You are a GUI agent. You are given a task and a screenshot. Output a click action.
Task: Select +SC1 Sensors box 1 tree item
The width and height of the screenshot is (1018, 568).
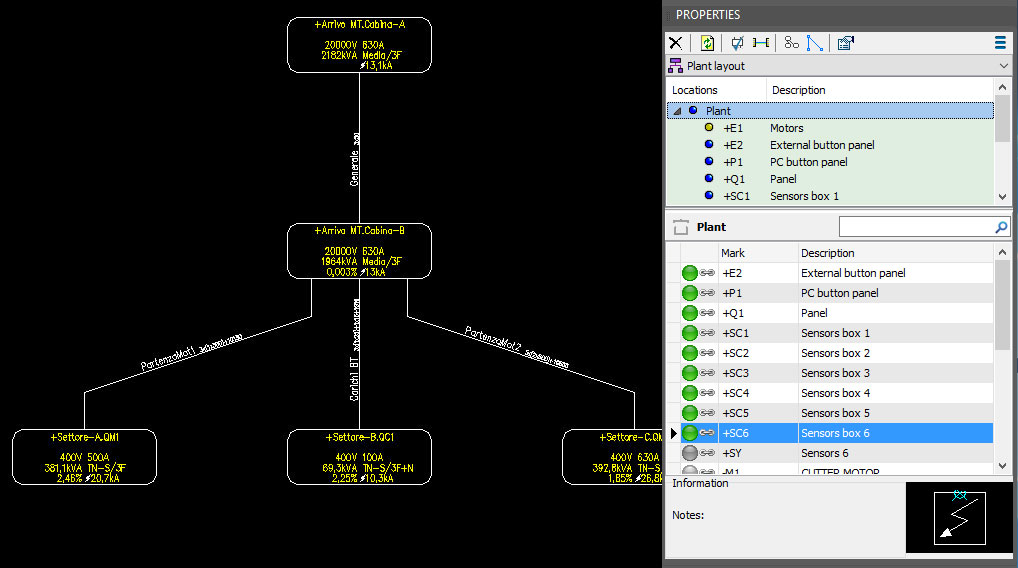click(830, 195)
